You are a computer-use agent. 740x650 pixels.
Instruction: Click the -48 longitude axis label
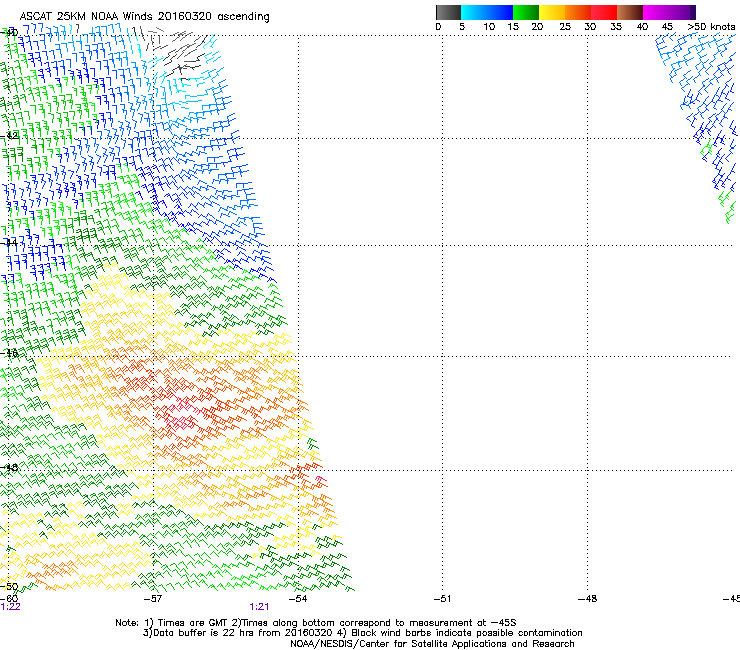587,599
